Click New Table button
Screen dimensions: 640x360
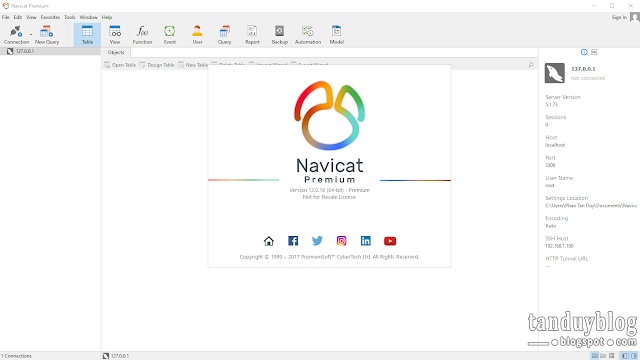point(193,65)
